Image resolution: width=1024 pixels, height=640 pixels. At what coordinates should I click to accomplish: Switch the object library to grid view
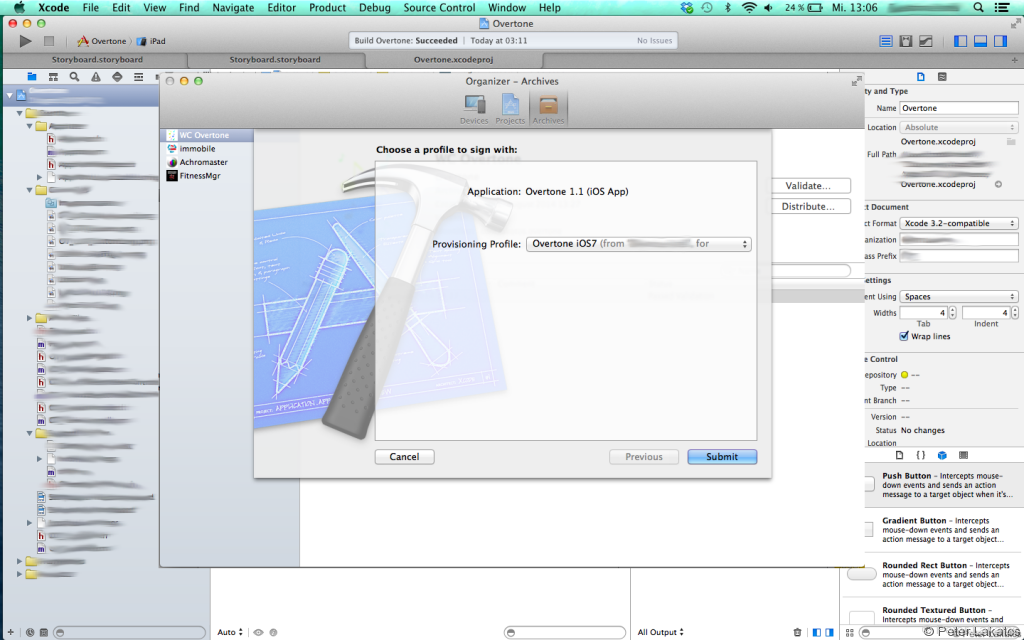pos(850,632)
